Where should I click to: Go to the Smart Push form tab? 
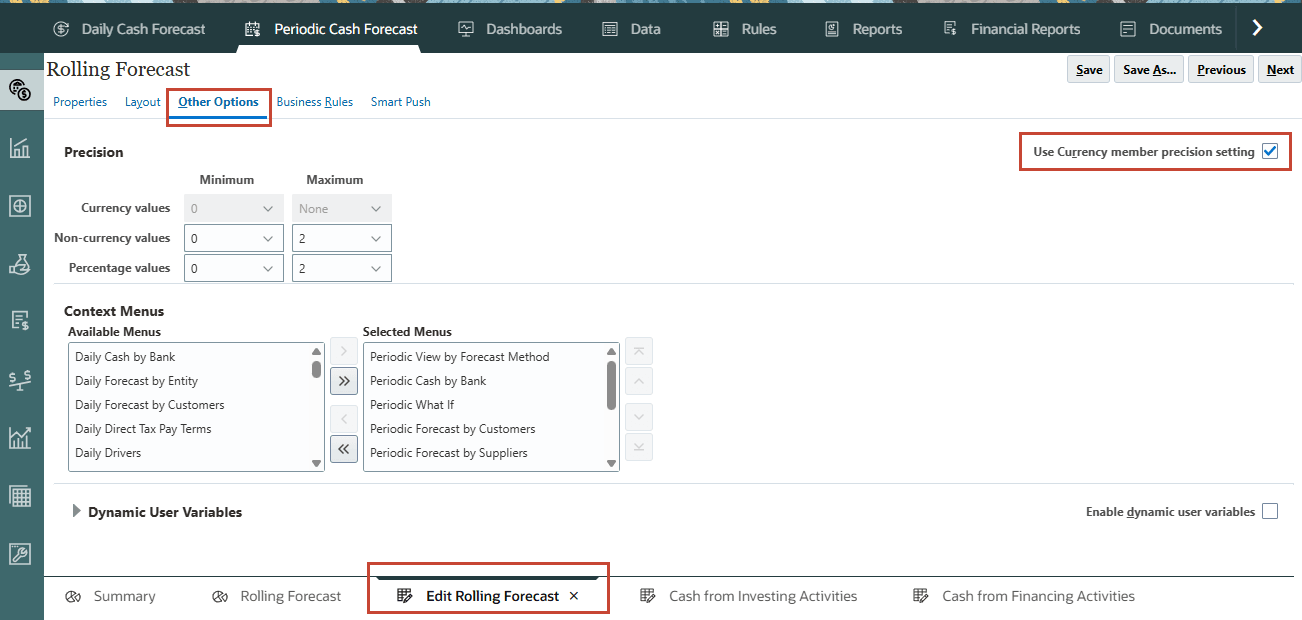[401, 102]
